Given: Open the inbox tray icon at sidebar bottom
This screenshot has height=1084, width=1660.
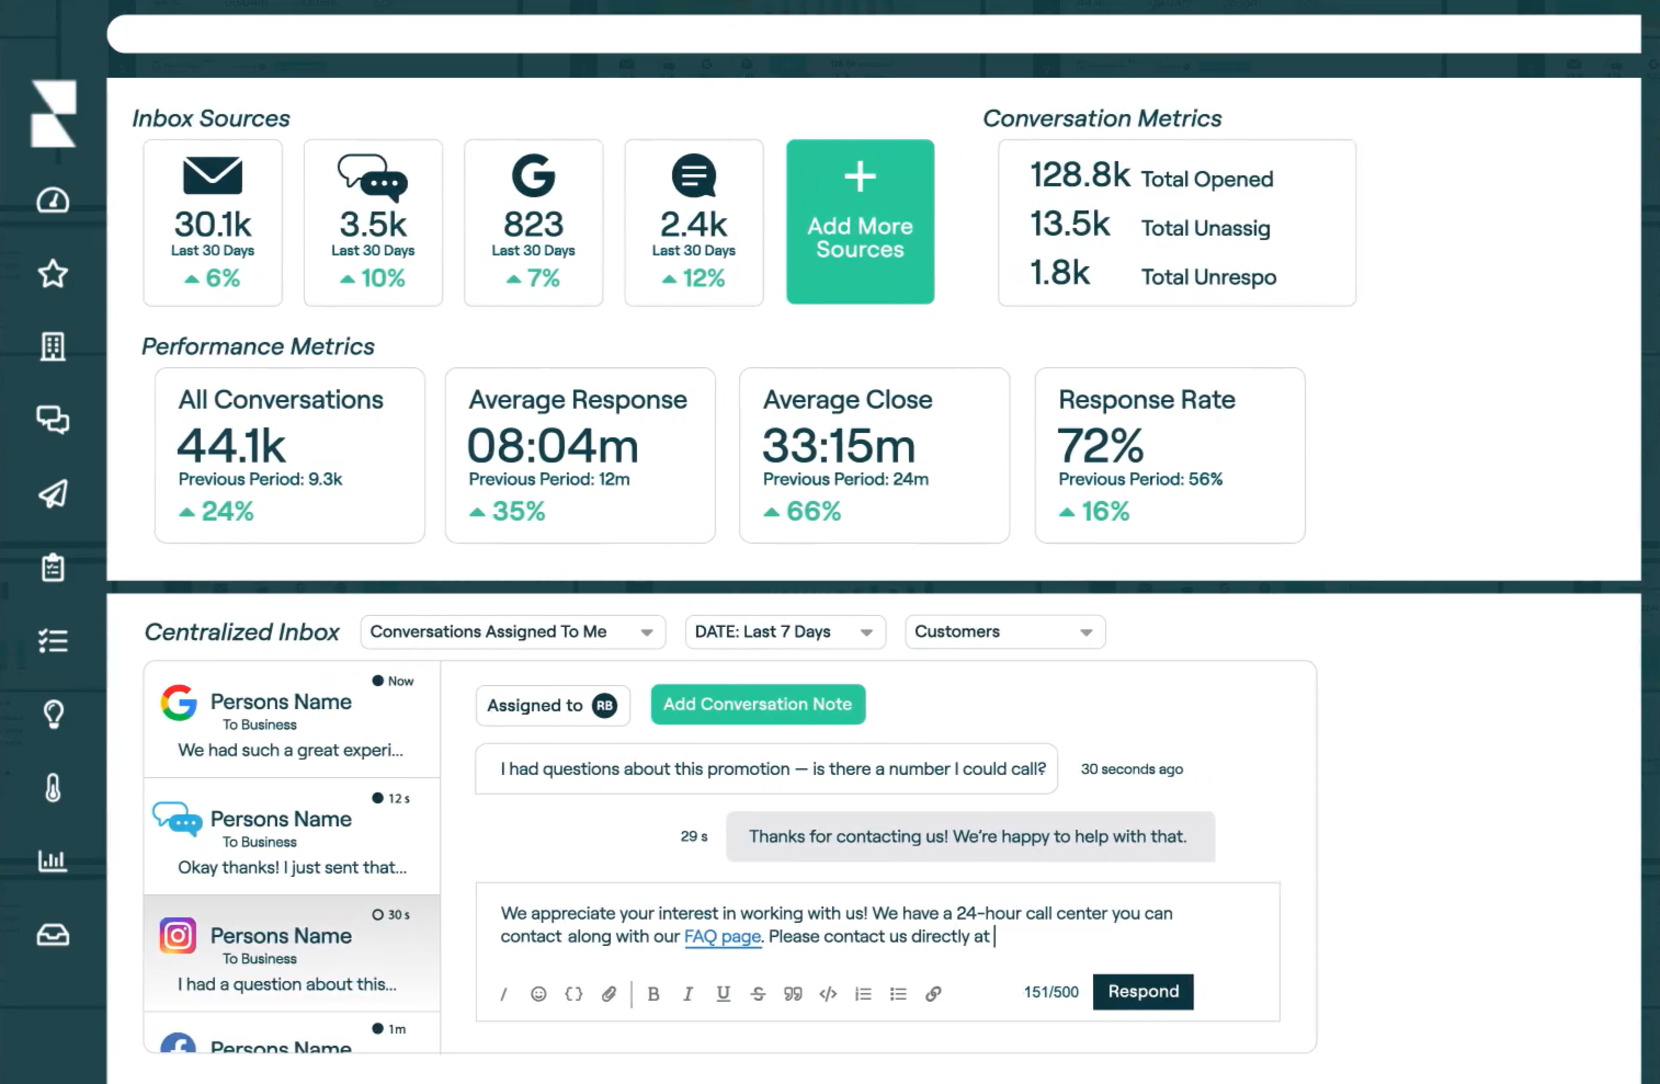Looking at the screenshot, I should coord(53,934).
